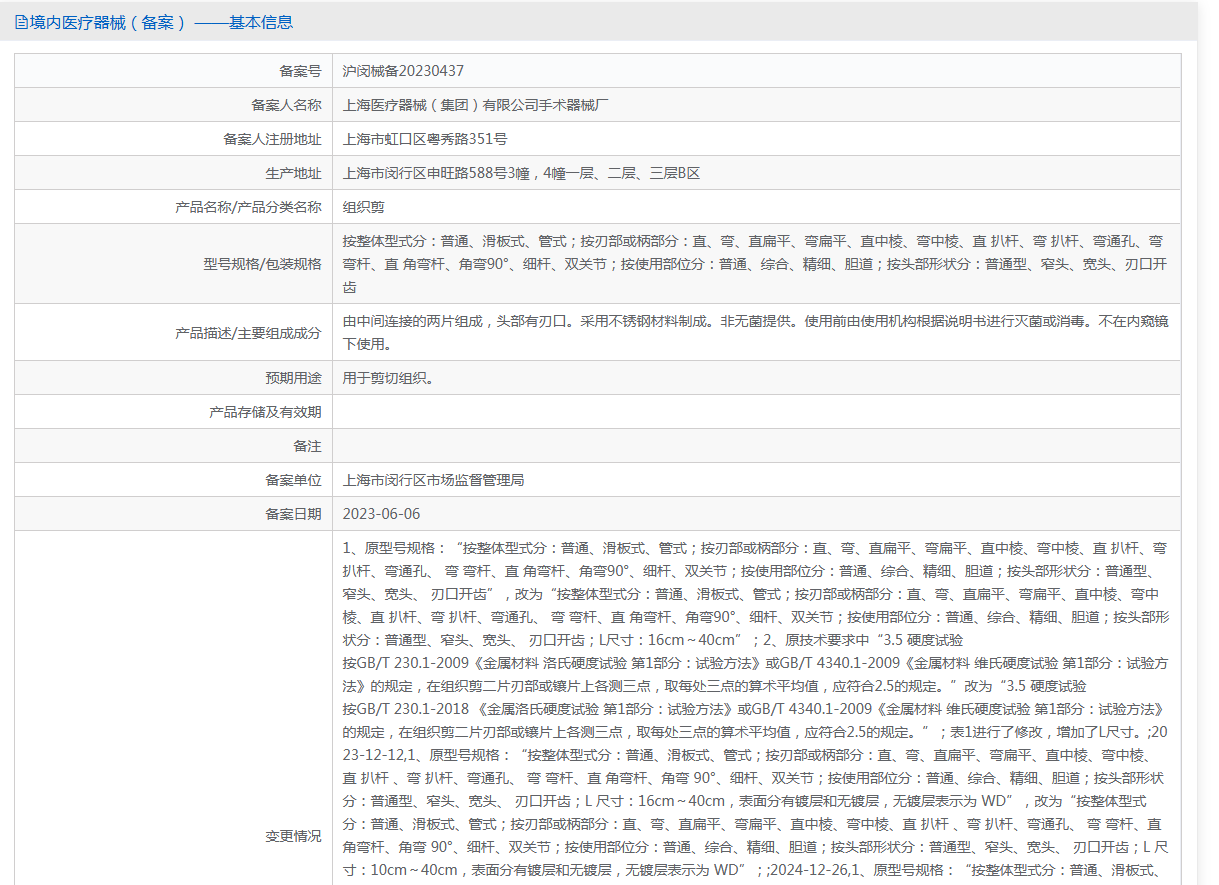Select the filing number 沪闵械备20230437
Image resolution: width=1219 pixels, height=885 pixels.
point(403,71)
